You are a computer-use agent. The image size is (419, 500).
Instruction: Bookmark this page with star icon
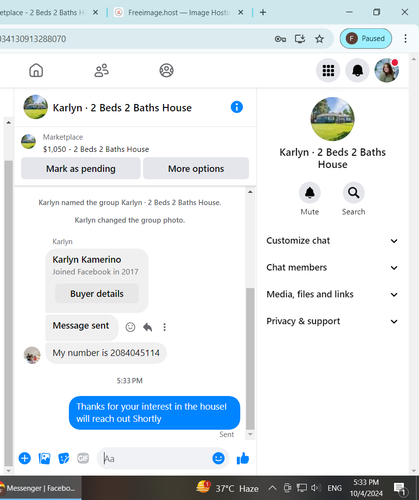coord(319,39)
